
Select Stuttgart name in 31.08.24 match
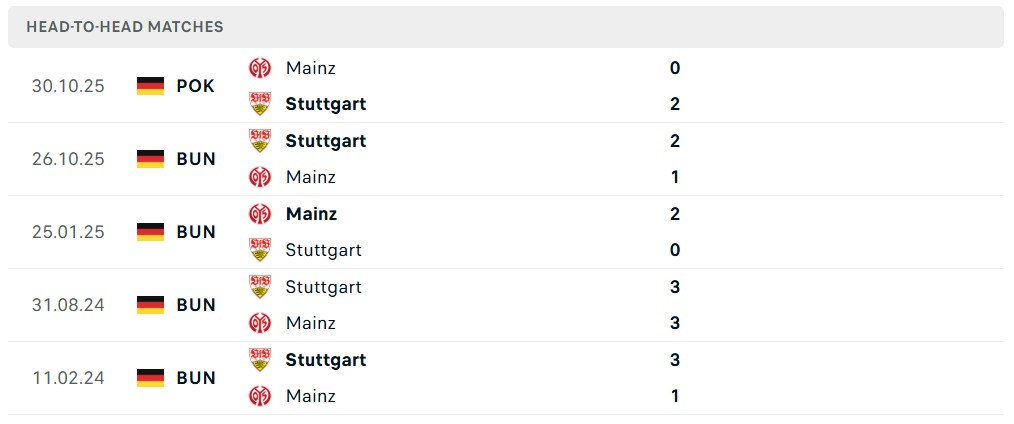[x=323, y=287]
